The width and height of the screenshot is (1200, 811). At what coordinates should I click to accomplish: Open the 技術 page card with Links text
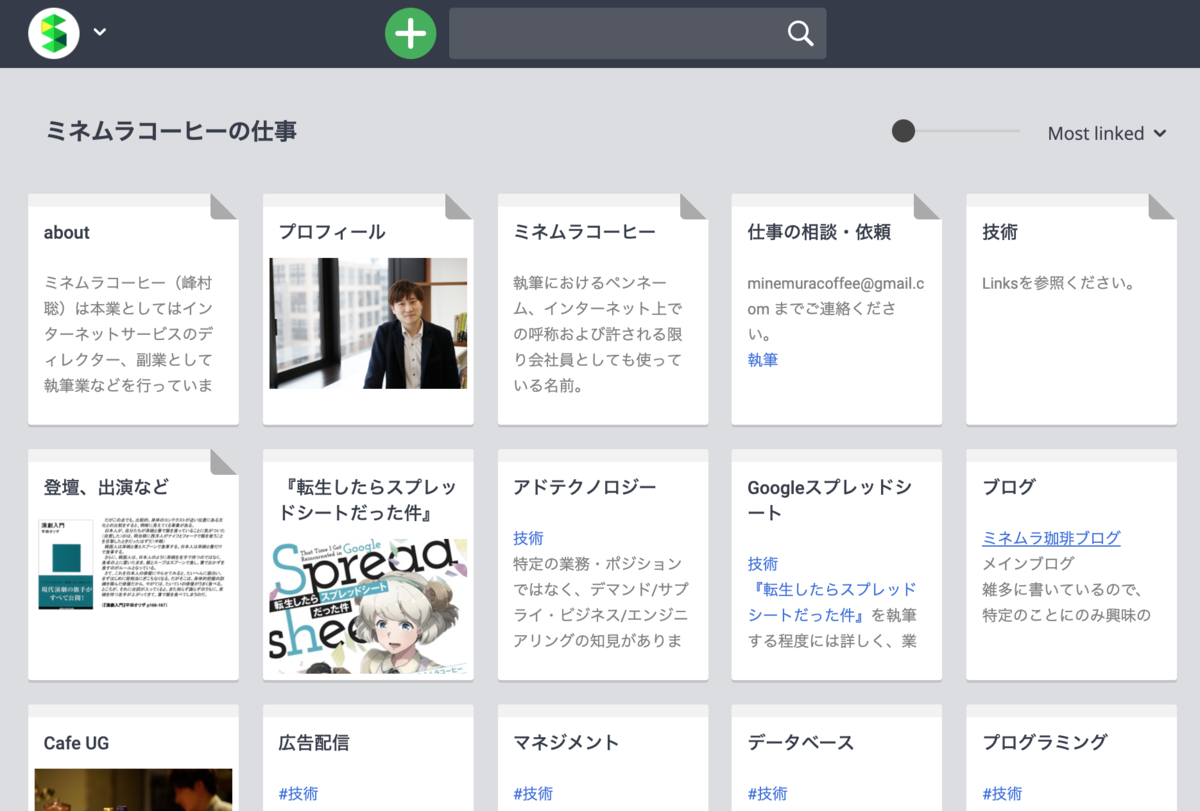pos(1072,309)
